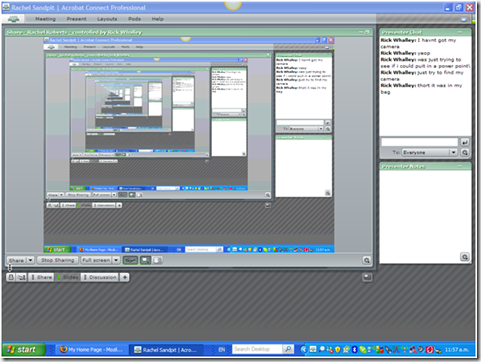Click the Stop Sharing button
The image size is (481, 362).
pyautogui.click(x=57, y=260)
